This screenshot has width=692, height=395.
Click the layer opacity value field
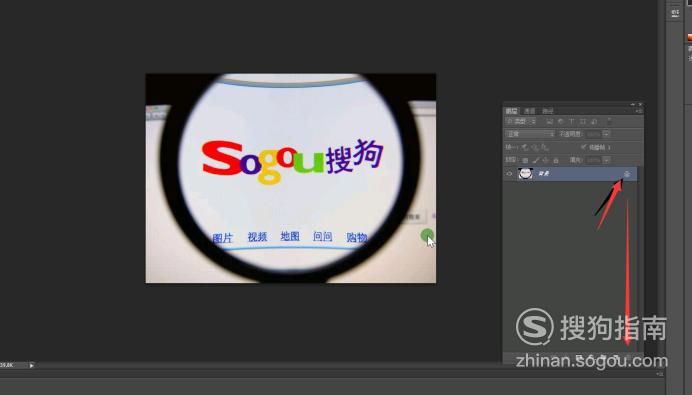coord(593,134)
